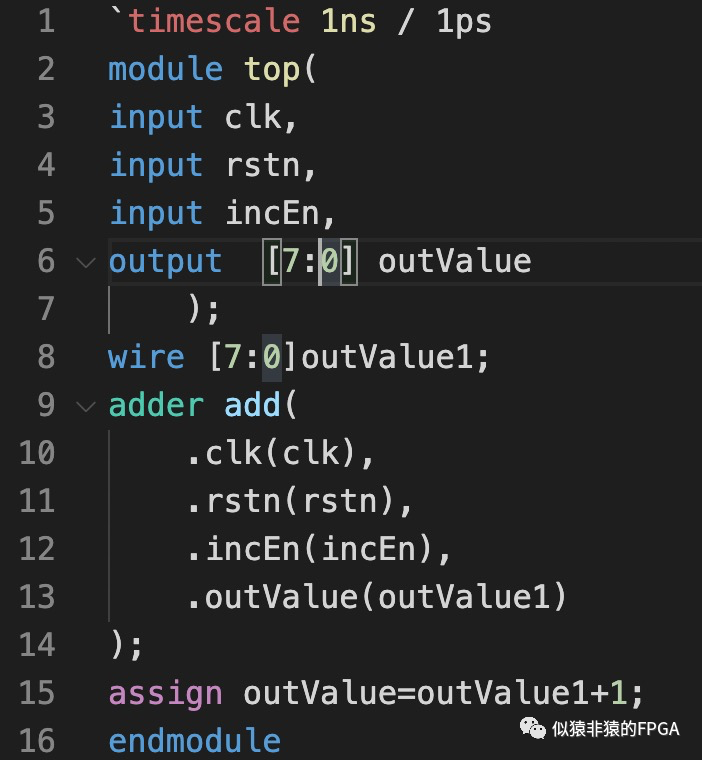Click line number 12 in the gutter

tap(37, 549)
